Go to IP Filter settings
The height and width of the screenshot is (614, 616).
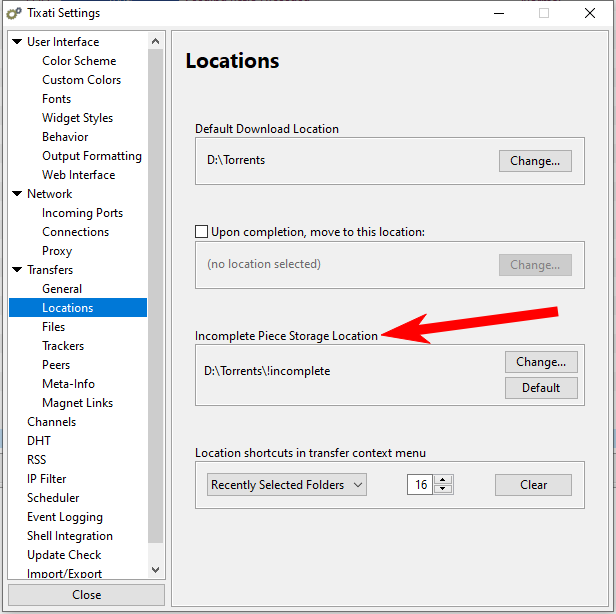coord(46,479)
